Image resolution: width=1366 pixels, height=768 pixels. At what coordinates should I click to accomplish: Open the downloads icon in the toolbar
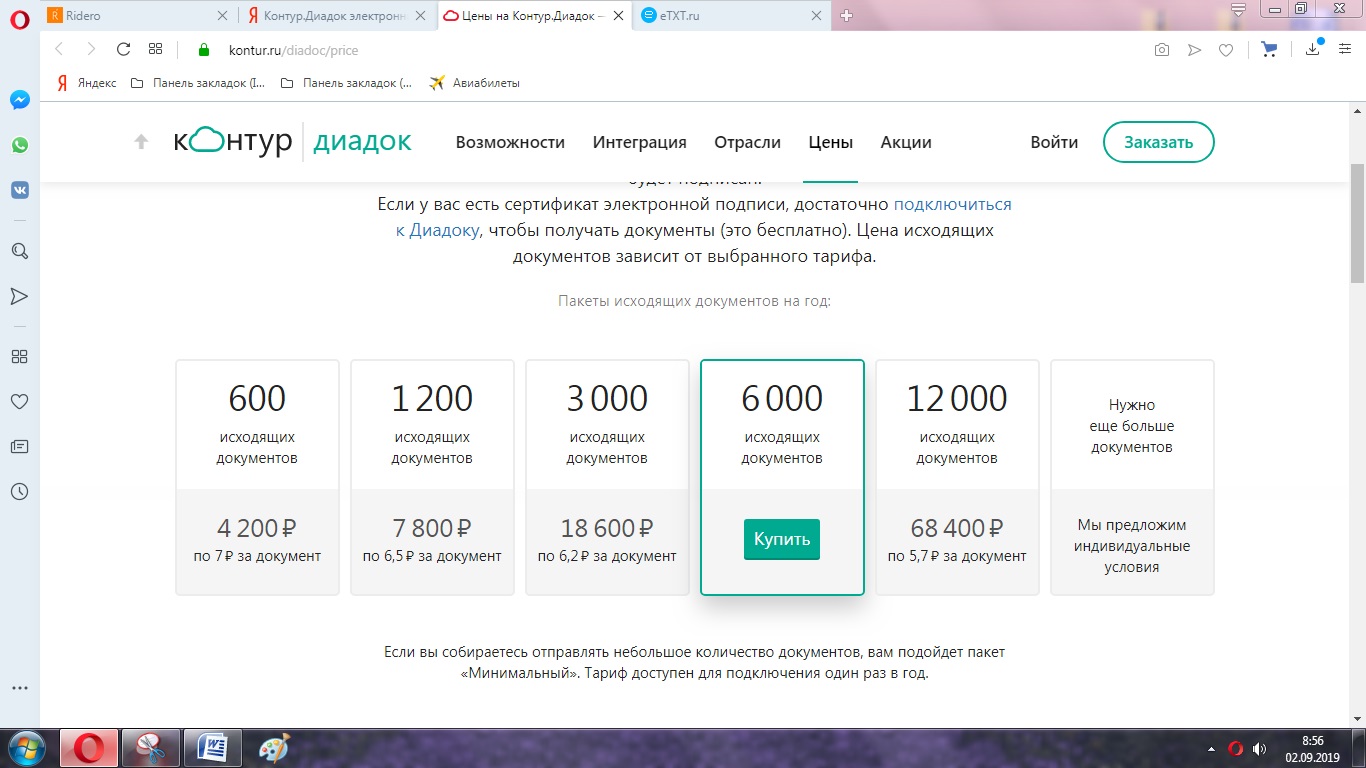[1313, 49]
